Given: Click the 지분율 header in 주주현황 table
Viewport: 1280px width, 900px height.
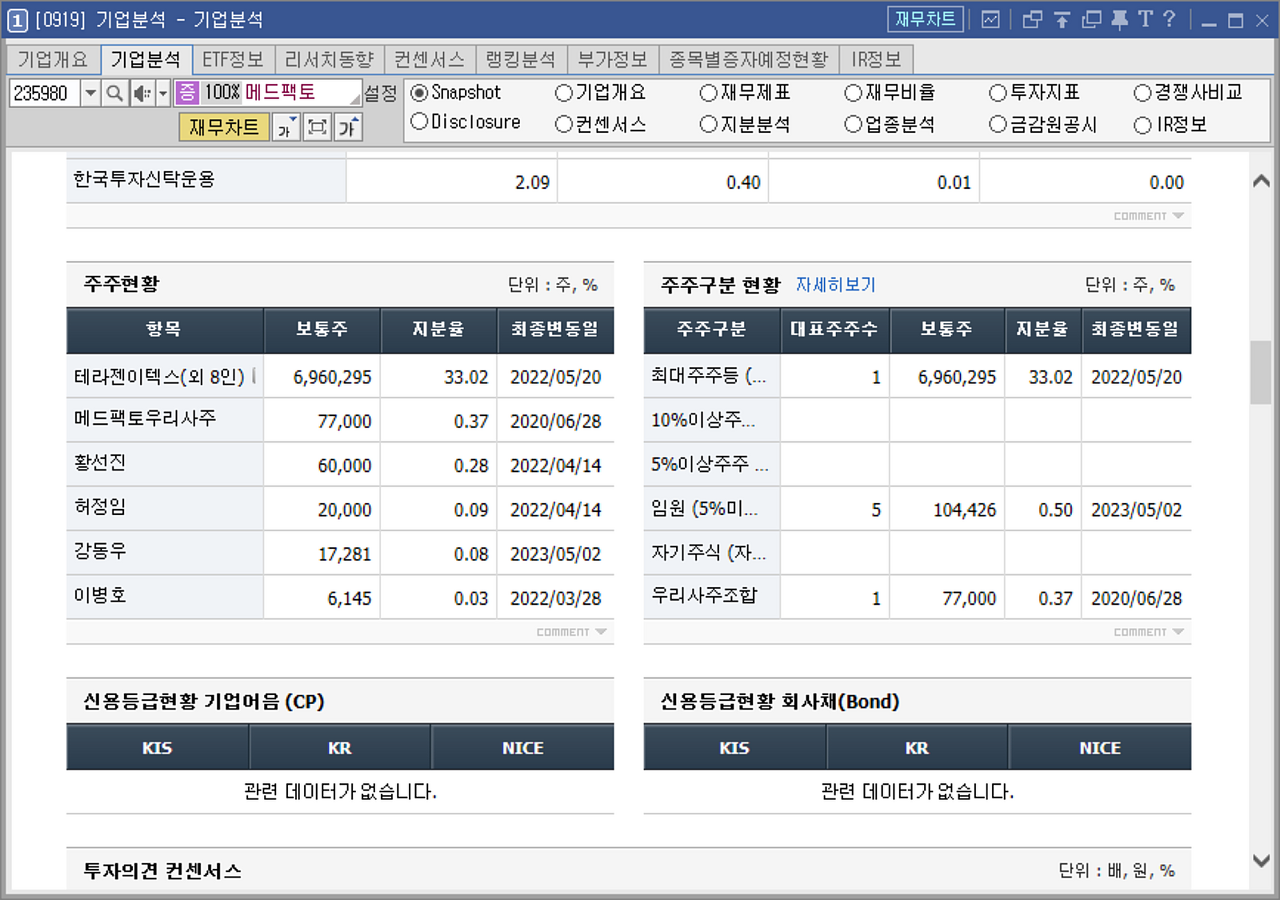Looking at the screenshot, I should (439, 329).
